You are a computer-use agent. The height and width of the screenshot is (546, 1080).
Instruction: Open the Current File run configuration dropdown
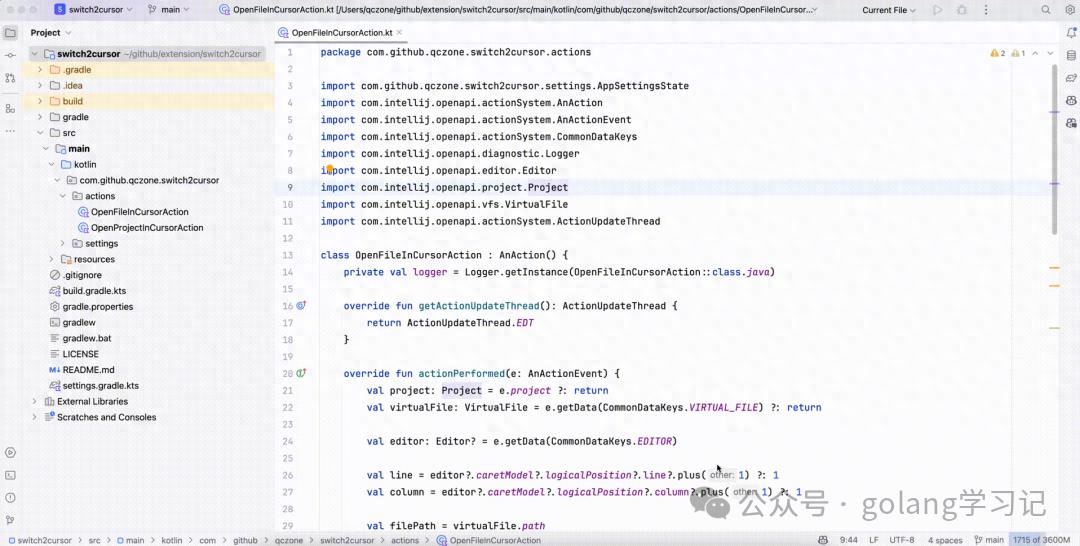click(889, 10)
